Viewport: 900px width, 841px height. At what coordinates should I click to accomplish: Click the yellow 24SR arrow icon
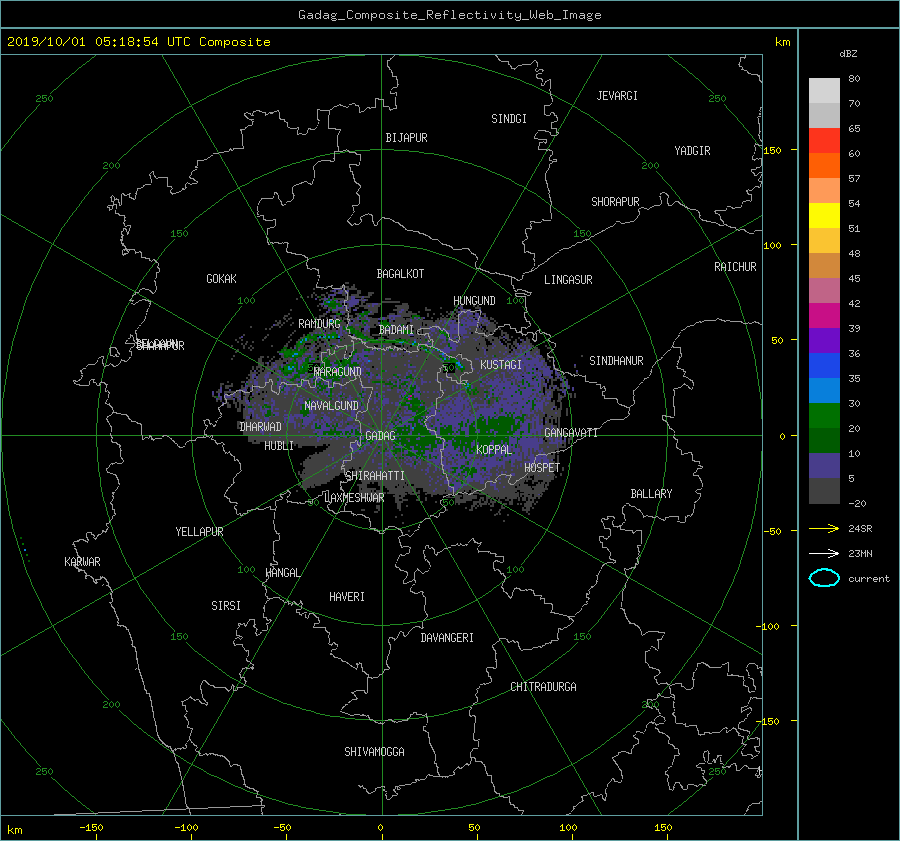[824, 528]
